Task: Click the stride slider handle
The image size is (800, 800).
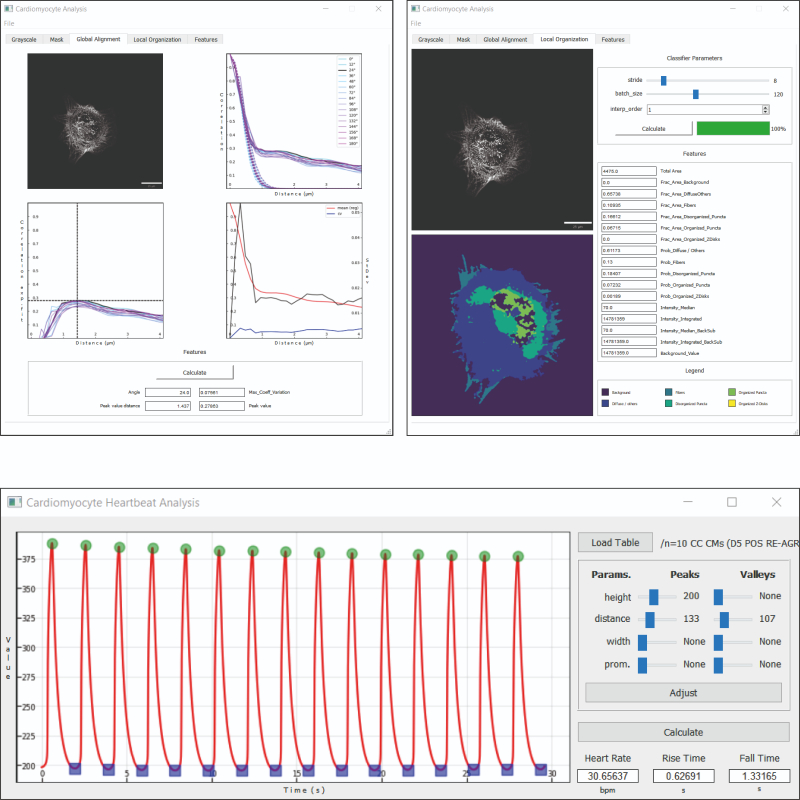Action: [663, 81]
